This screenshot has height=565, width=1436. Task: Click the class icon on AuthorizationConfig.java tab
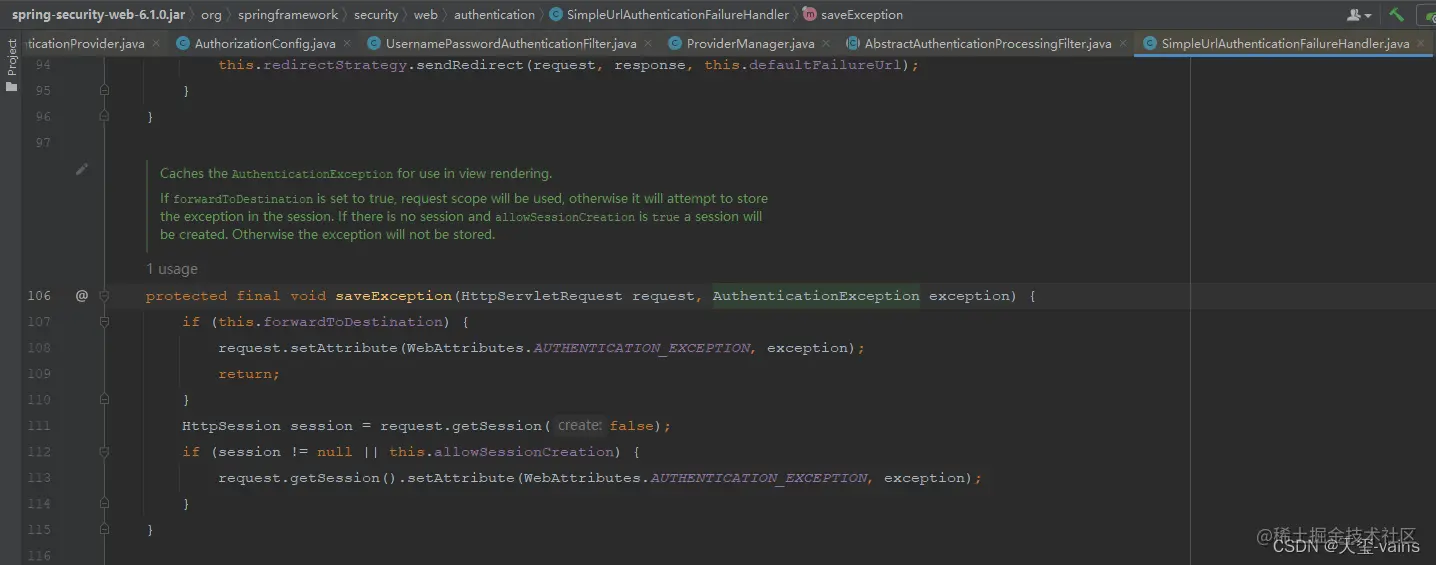[183, 43]
